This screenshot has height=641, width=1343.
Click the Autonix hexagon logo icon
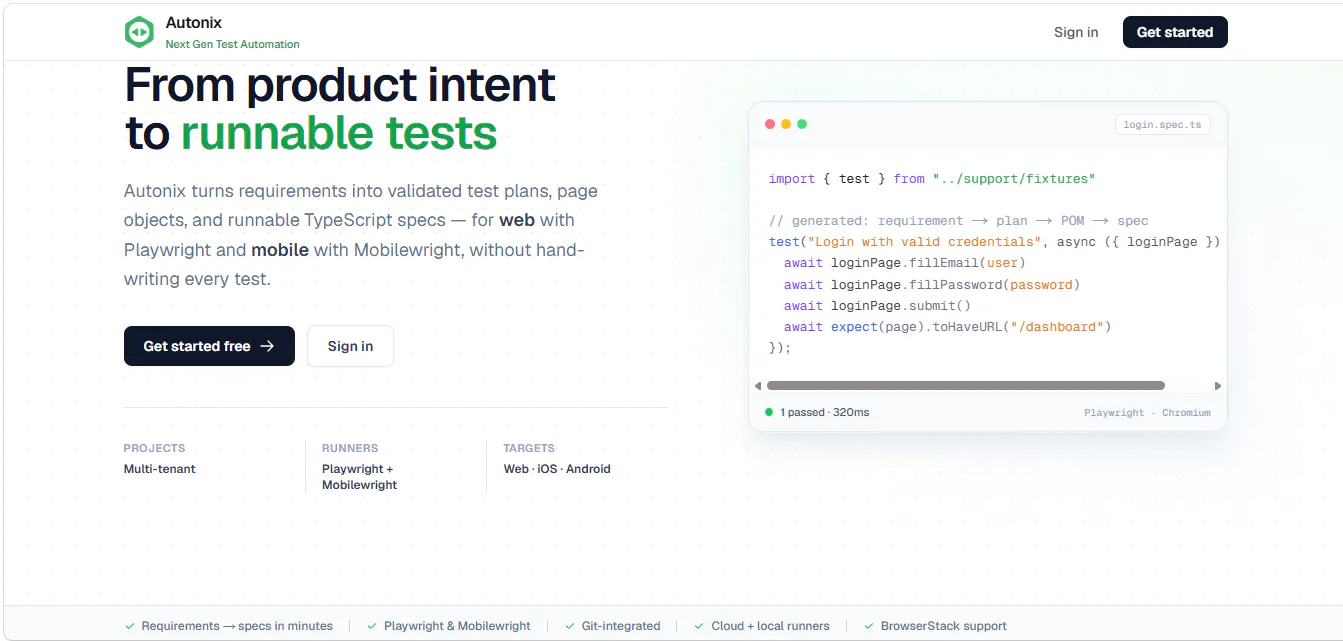coord(139,32)
